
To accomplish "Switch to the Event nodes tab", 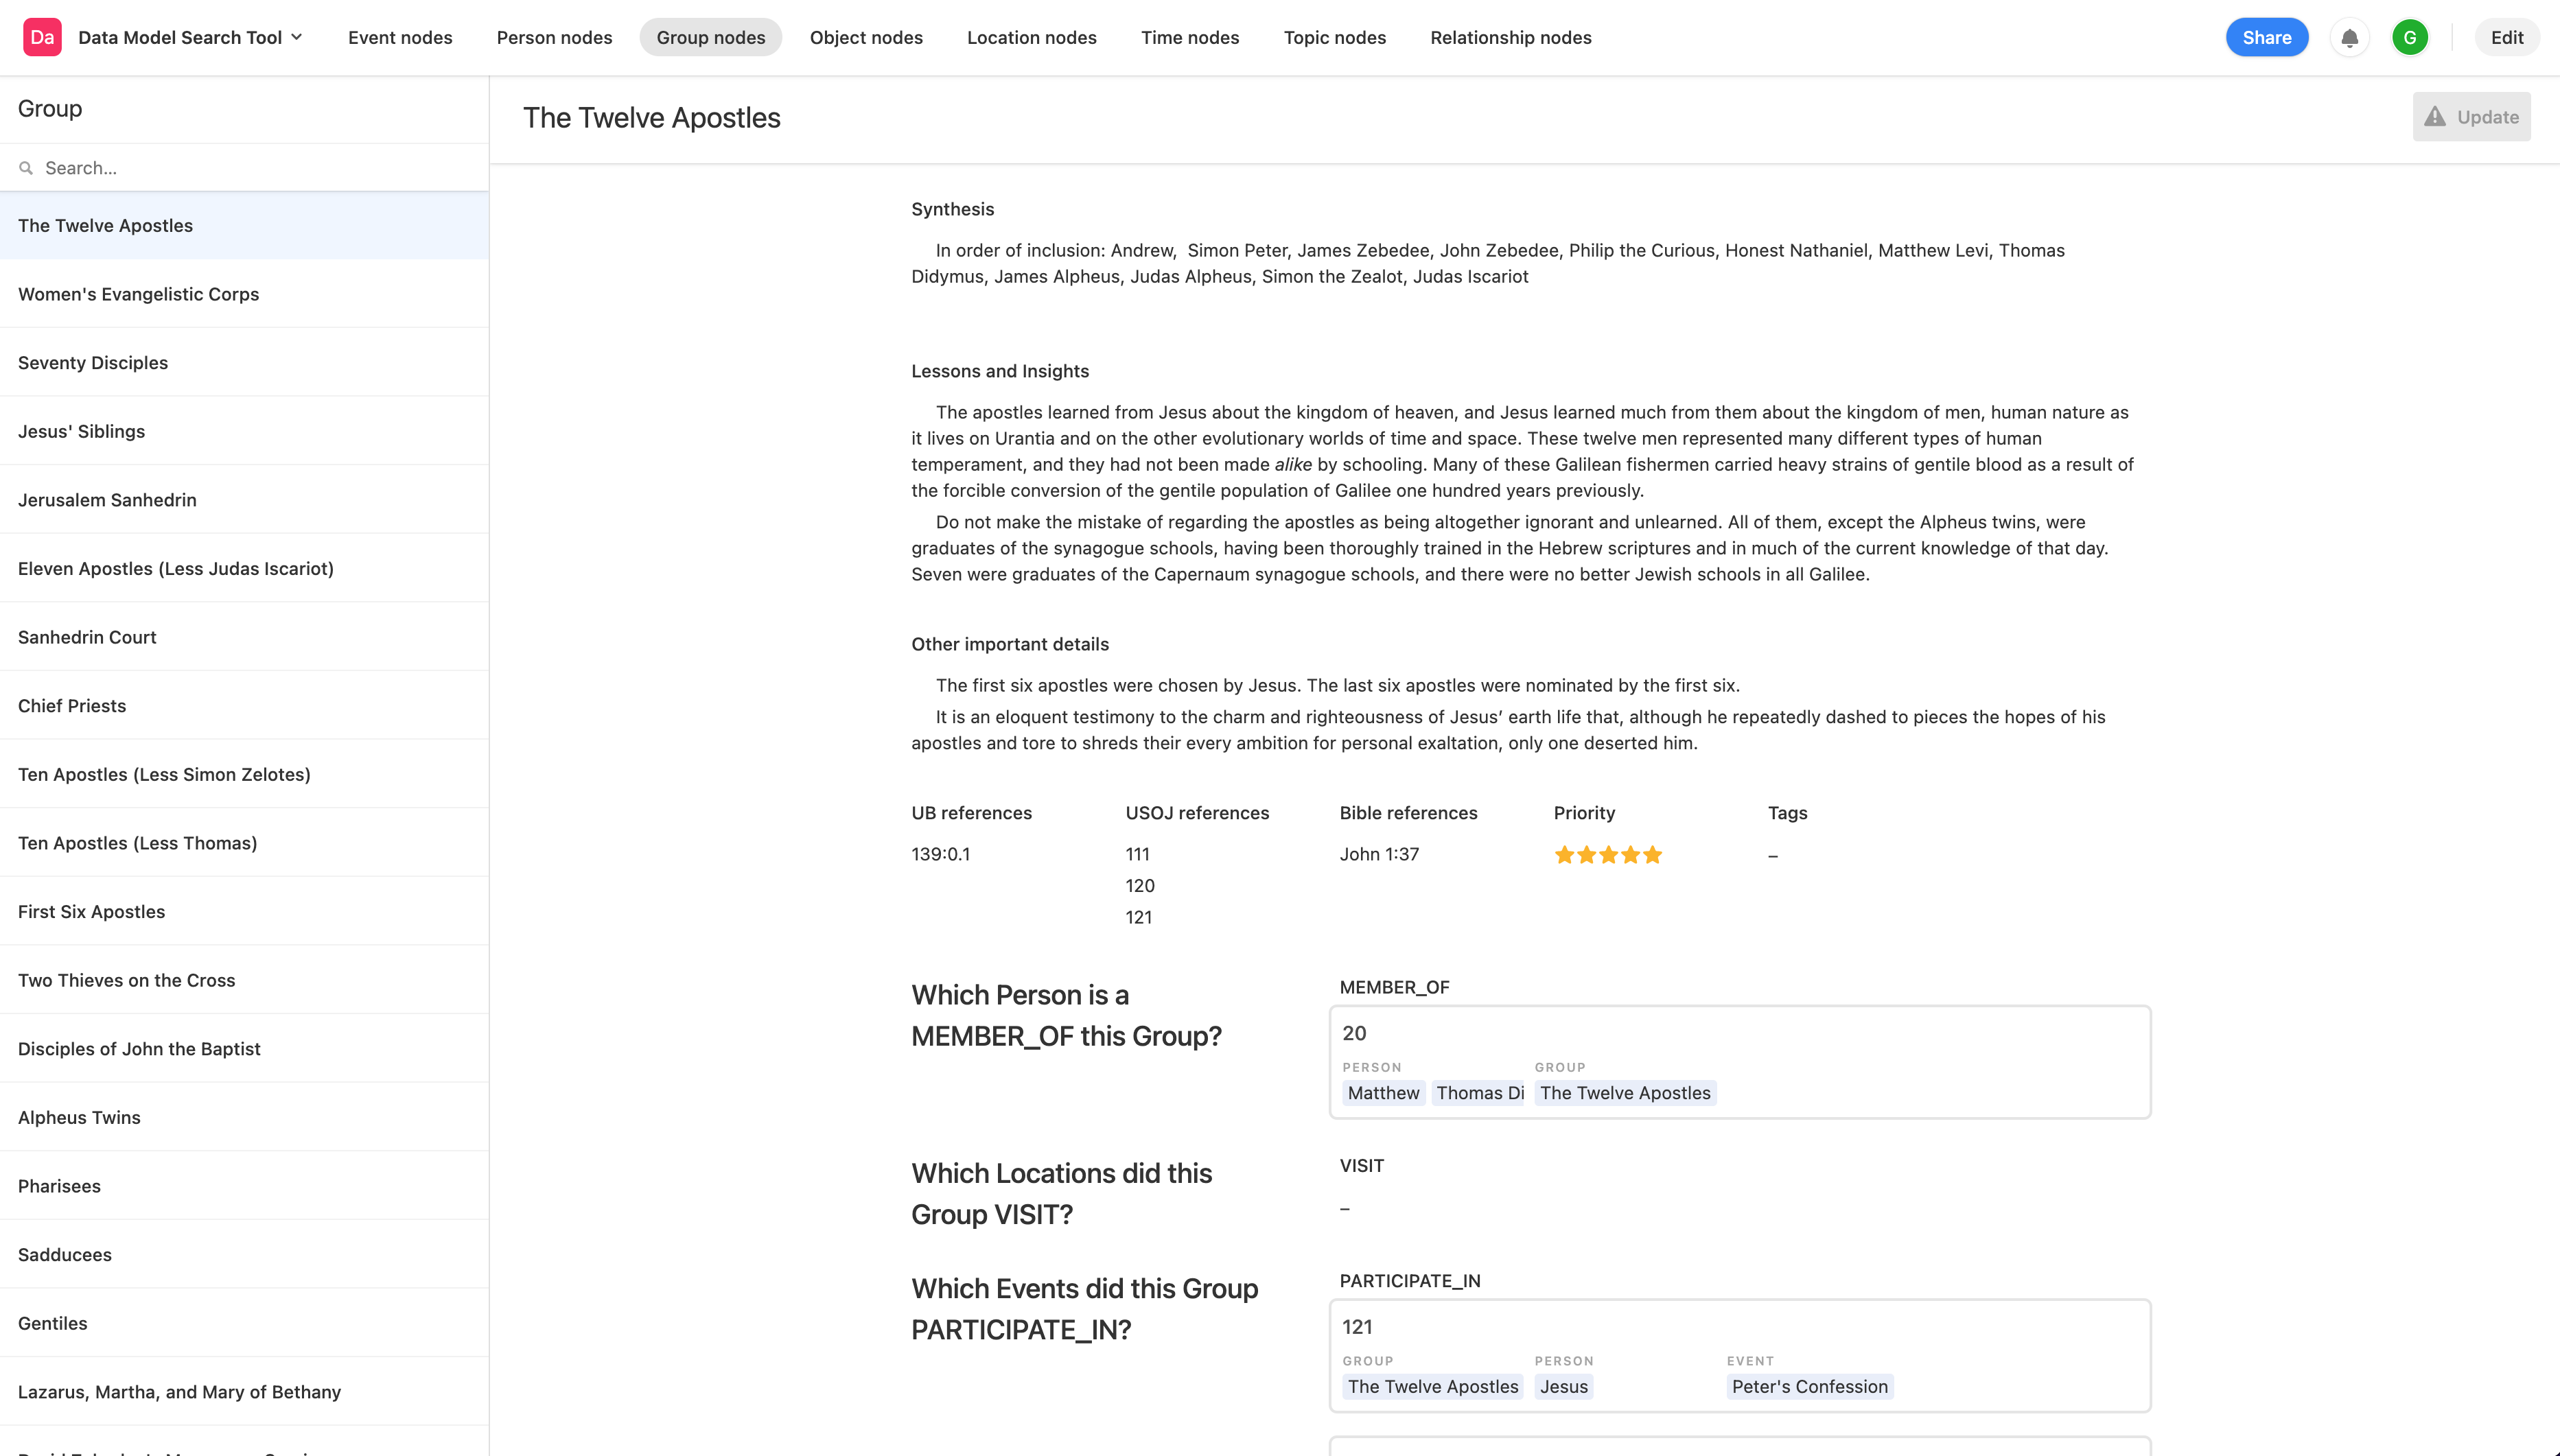I will click(400, 37).
